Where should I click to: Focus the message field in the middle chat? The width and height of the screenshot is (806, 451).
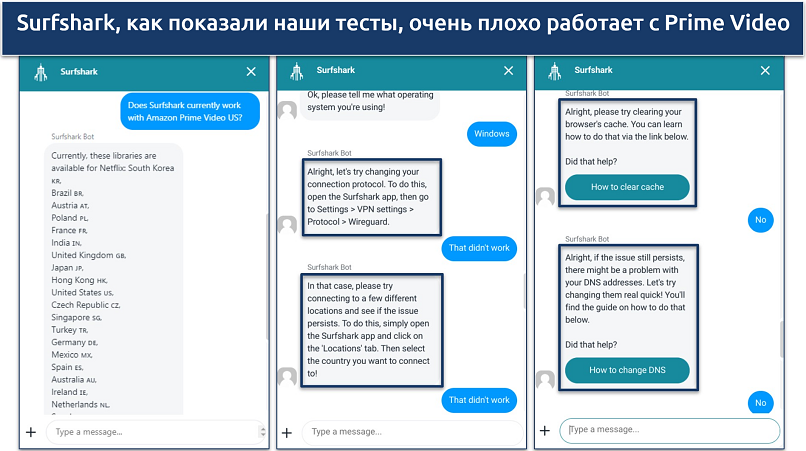pos(410,432)
